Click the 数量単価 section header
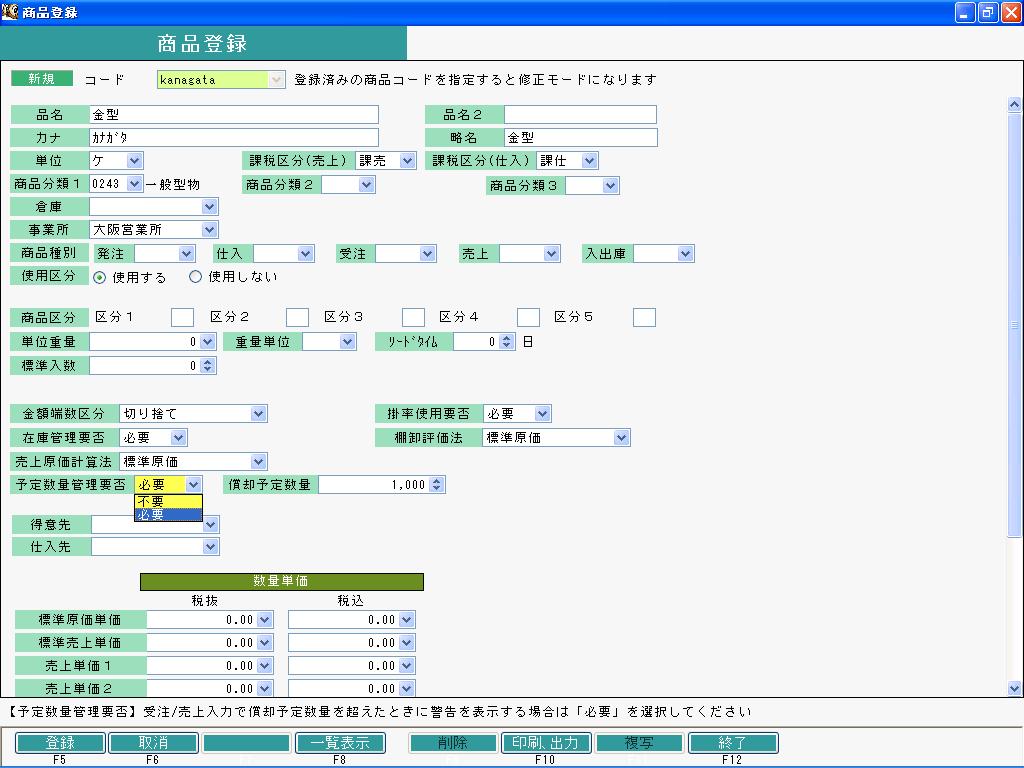 (281, 581)
